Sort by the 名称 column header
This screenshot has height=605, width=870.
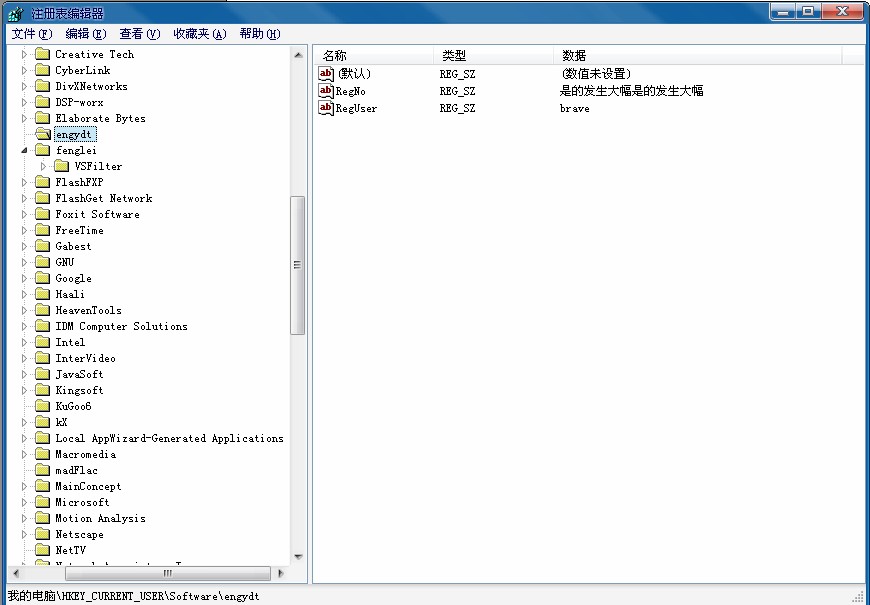pyautogui.click(x=373, y=55)
